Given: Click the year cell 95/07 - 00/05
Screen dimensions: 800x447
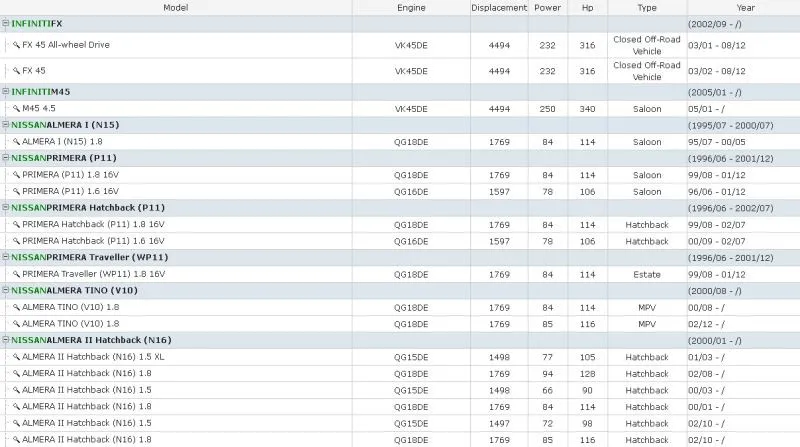Looking at the screenshot, I should [x=716, y=142].
